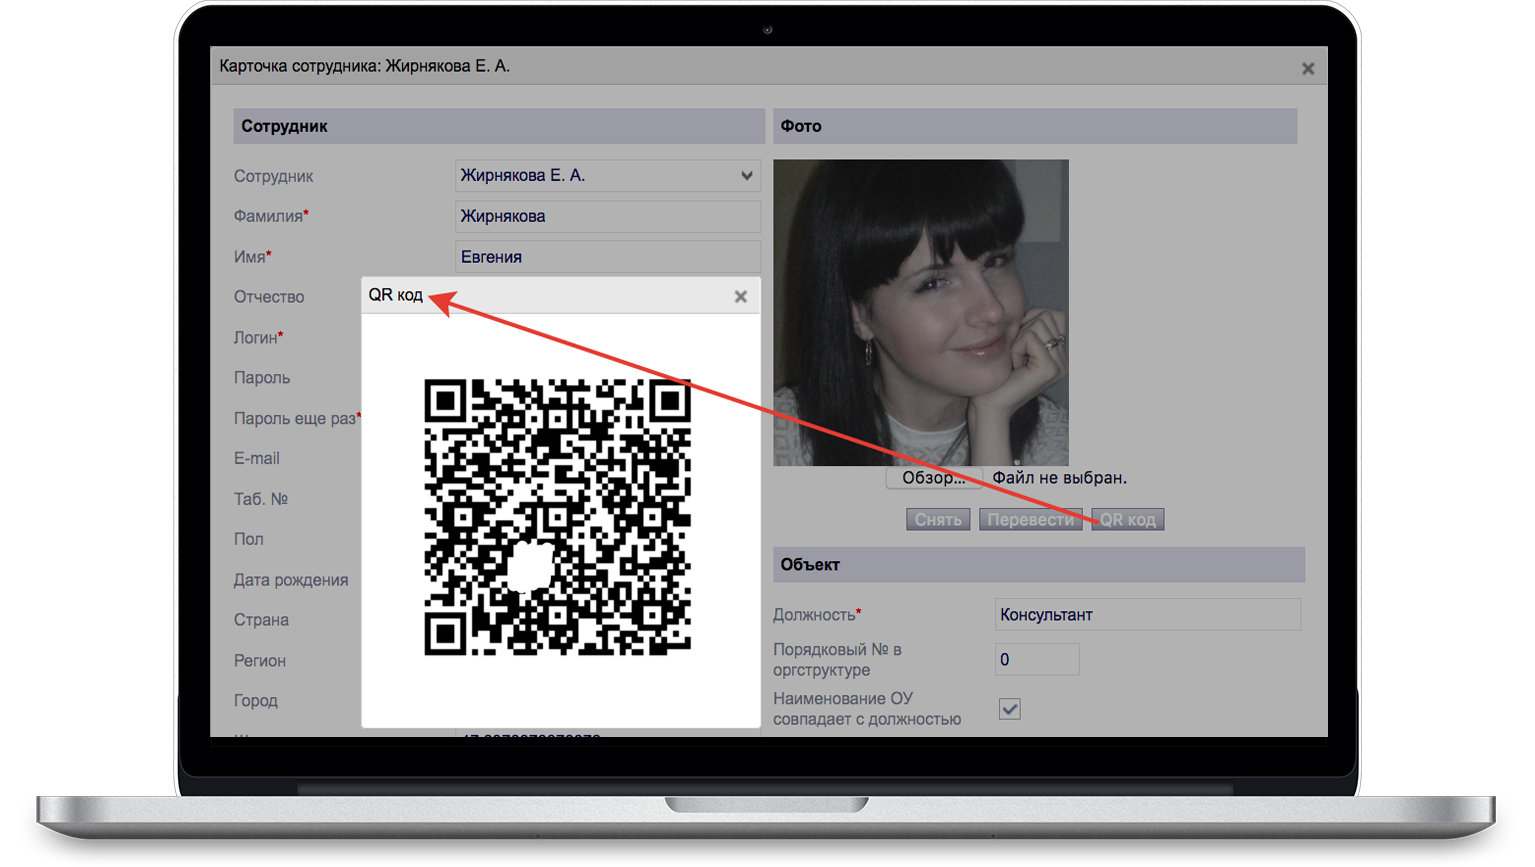1535x867 pixels.
Task: Click the generated QR code image
Action: click(557, 517)
